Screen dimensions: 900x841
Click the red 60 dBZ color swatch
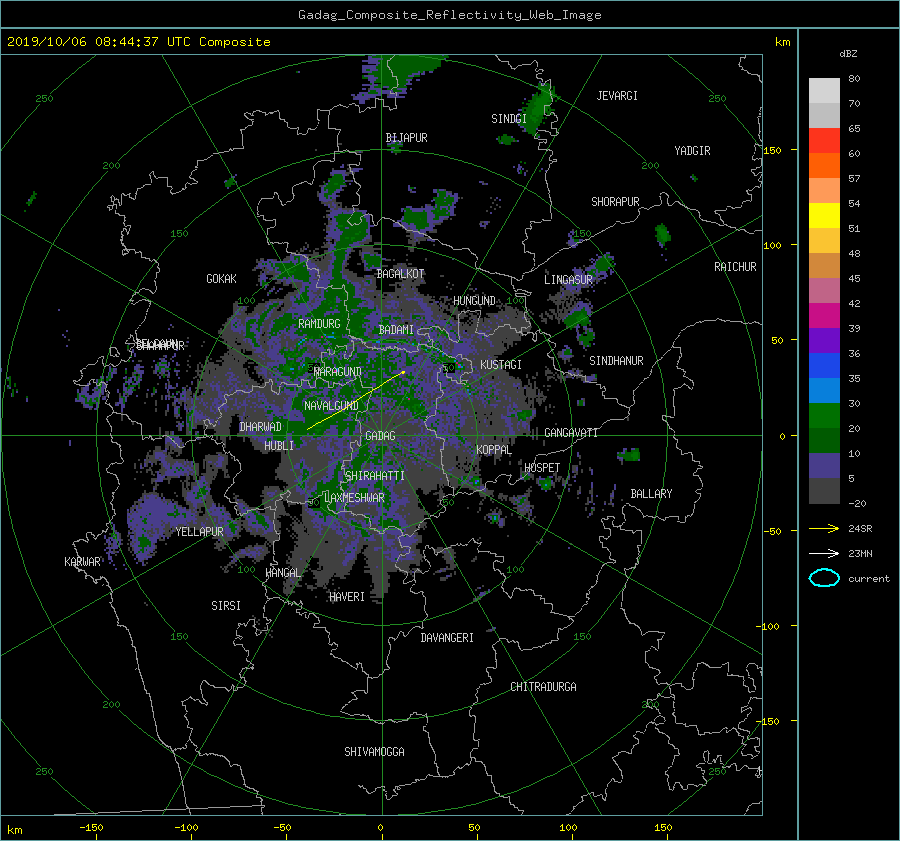[x=824, y=140]
